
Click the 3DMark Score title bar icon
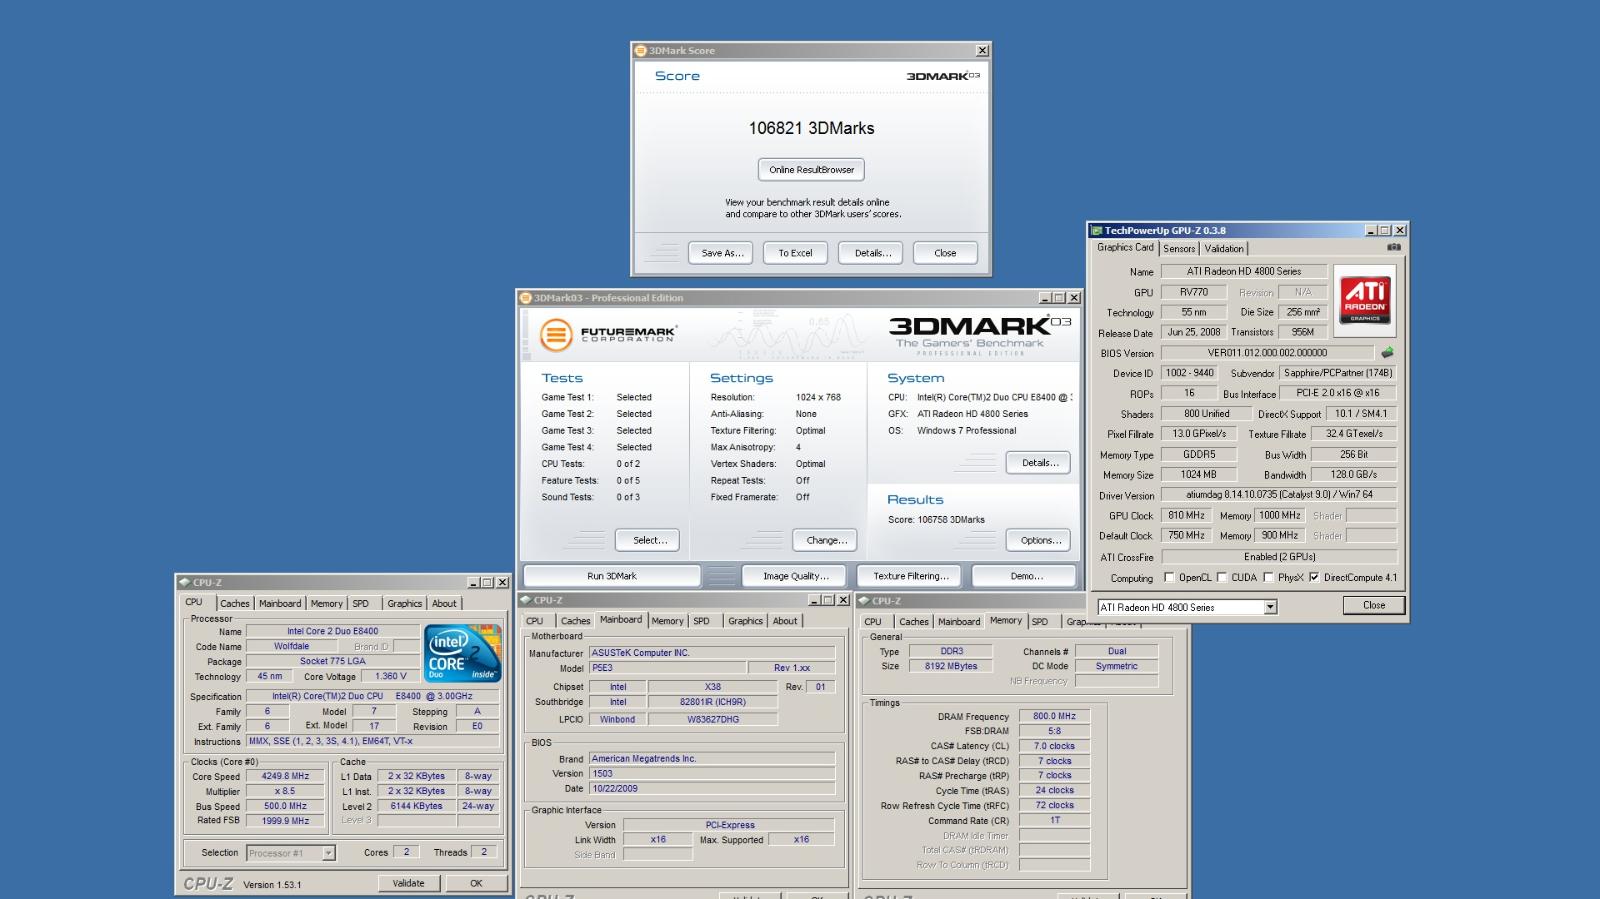640,50
